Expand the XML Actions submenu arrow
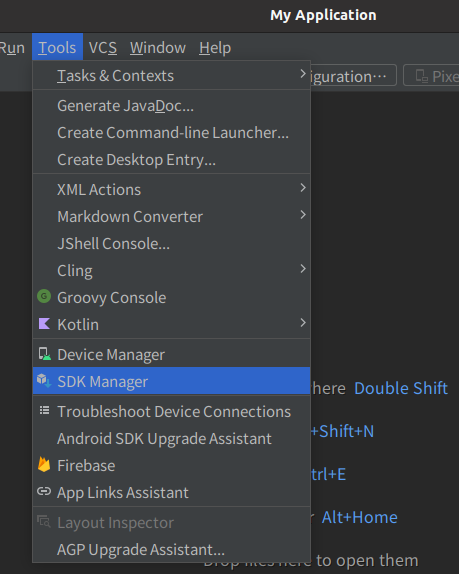This screenshot has width=459, height=574. tap(303, 188)
